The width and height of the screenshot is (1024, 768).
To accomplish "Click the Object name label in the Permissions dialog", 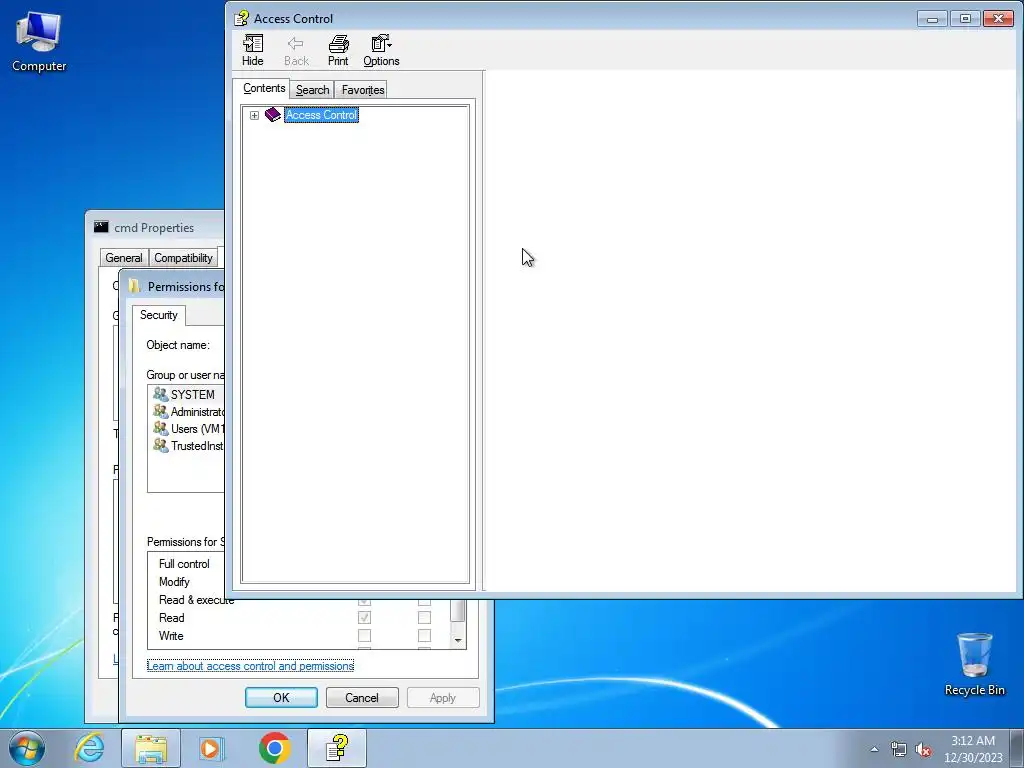I will [x=178, y=345].
